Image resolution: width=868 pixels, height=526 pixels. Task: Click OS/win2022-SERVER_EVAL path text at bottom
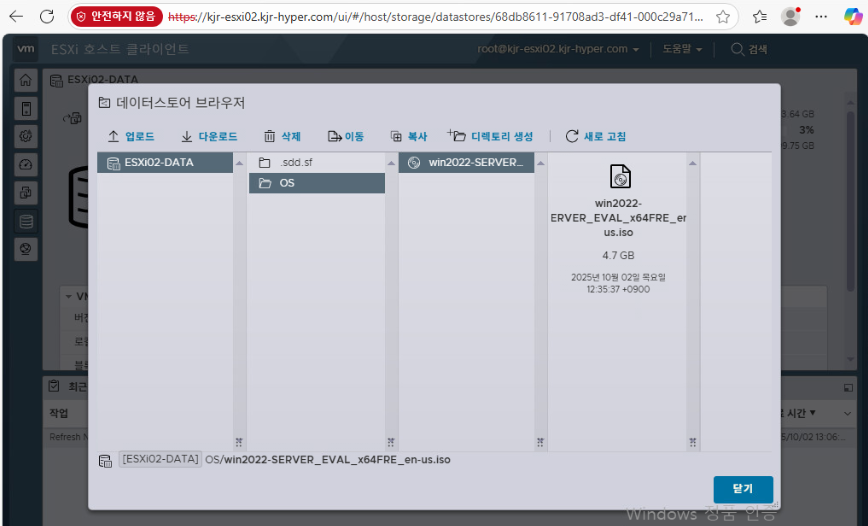(x=328, y=460)
